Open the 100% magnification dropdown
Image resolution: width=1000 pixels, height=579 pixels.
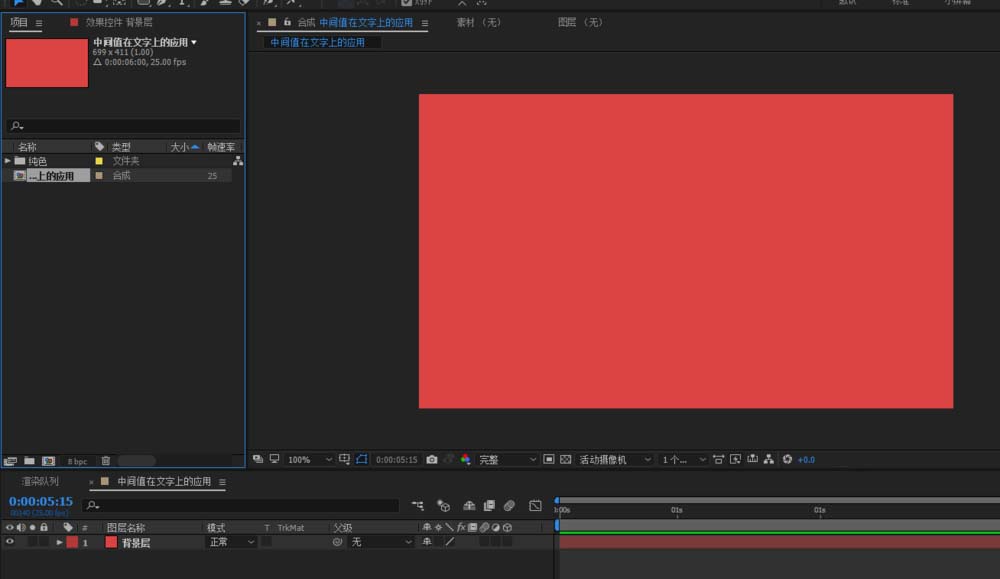(x=310, y=460)
